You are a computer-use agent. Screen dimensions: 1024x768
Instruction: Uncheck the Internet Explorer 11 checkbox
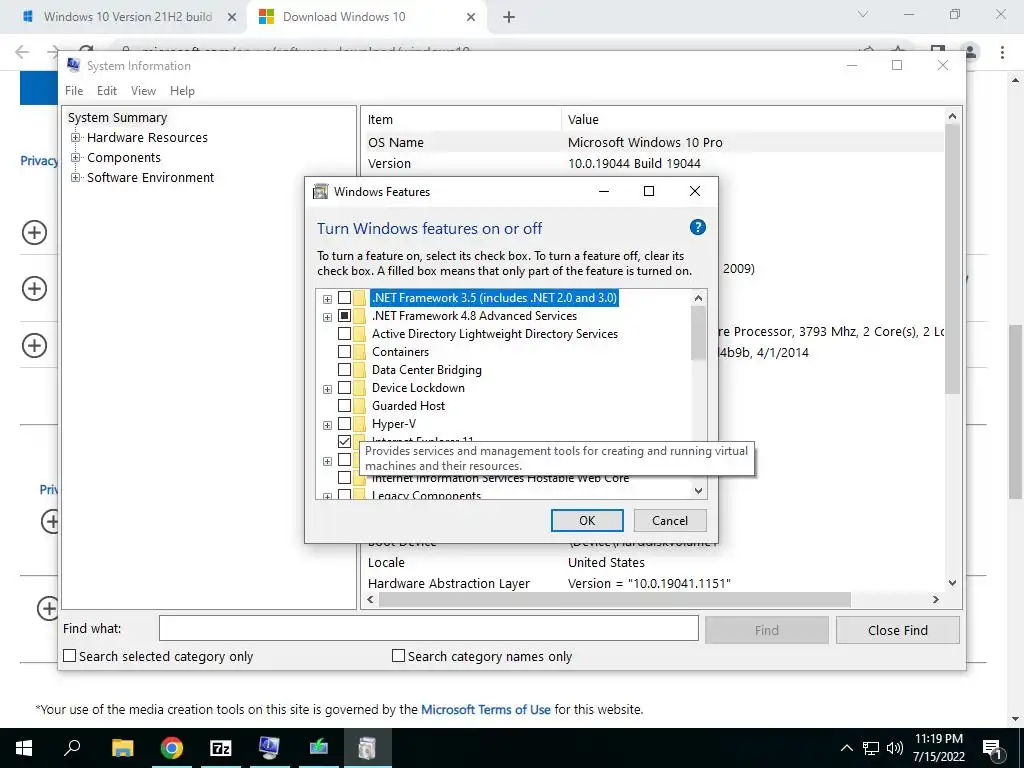pyautogui.click(x=344, y=441)
